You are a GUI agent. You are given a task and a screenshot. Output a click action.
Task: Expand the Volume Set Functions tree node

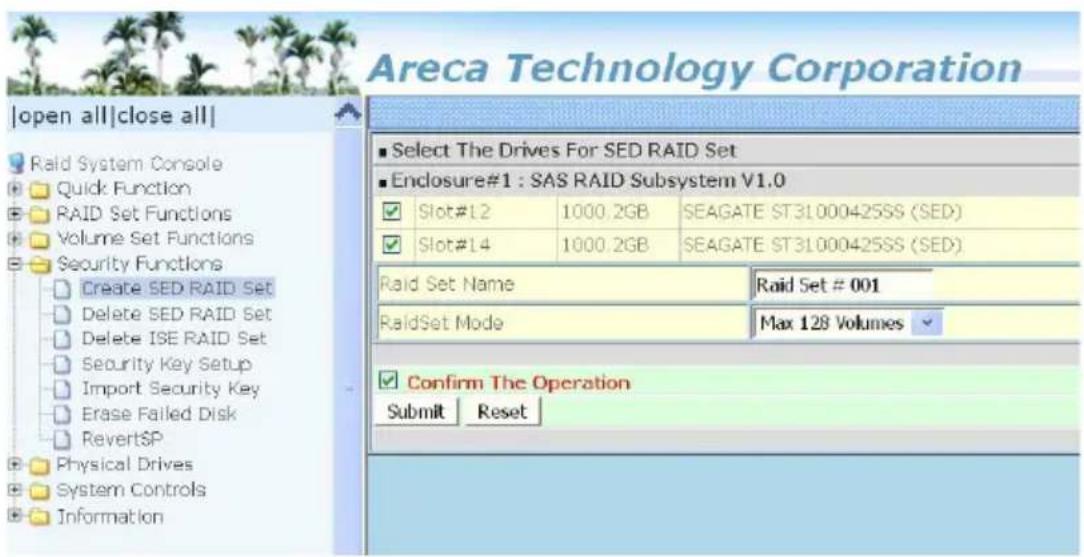coord(15,238)
